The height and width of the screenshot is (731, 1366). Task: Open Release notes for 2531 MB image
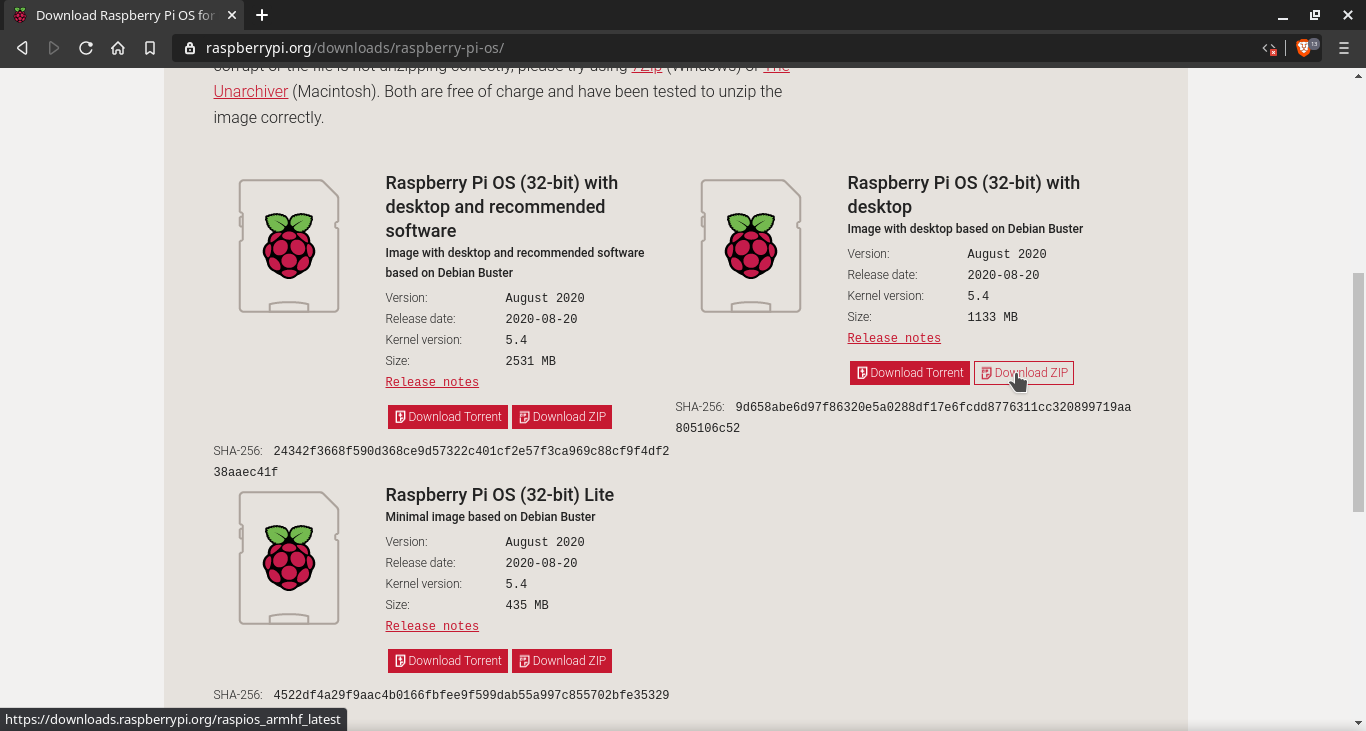pyautogui.click(x=432, y=382)
